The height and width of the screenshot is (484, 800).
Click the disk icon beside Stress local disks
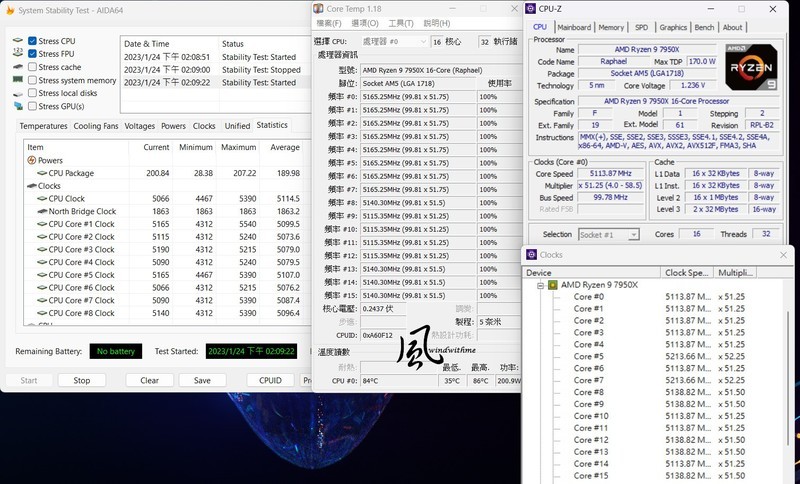(18, 93)
